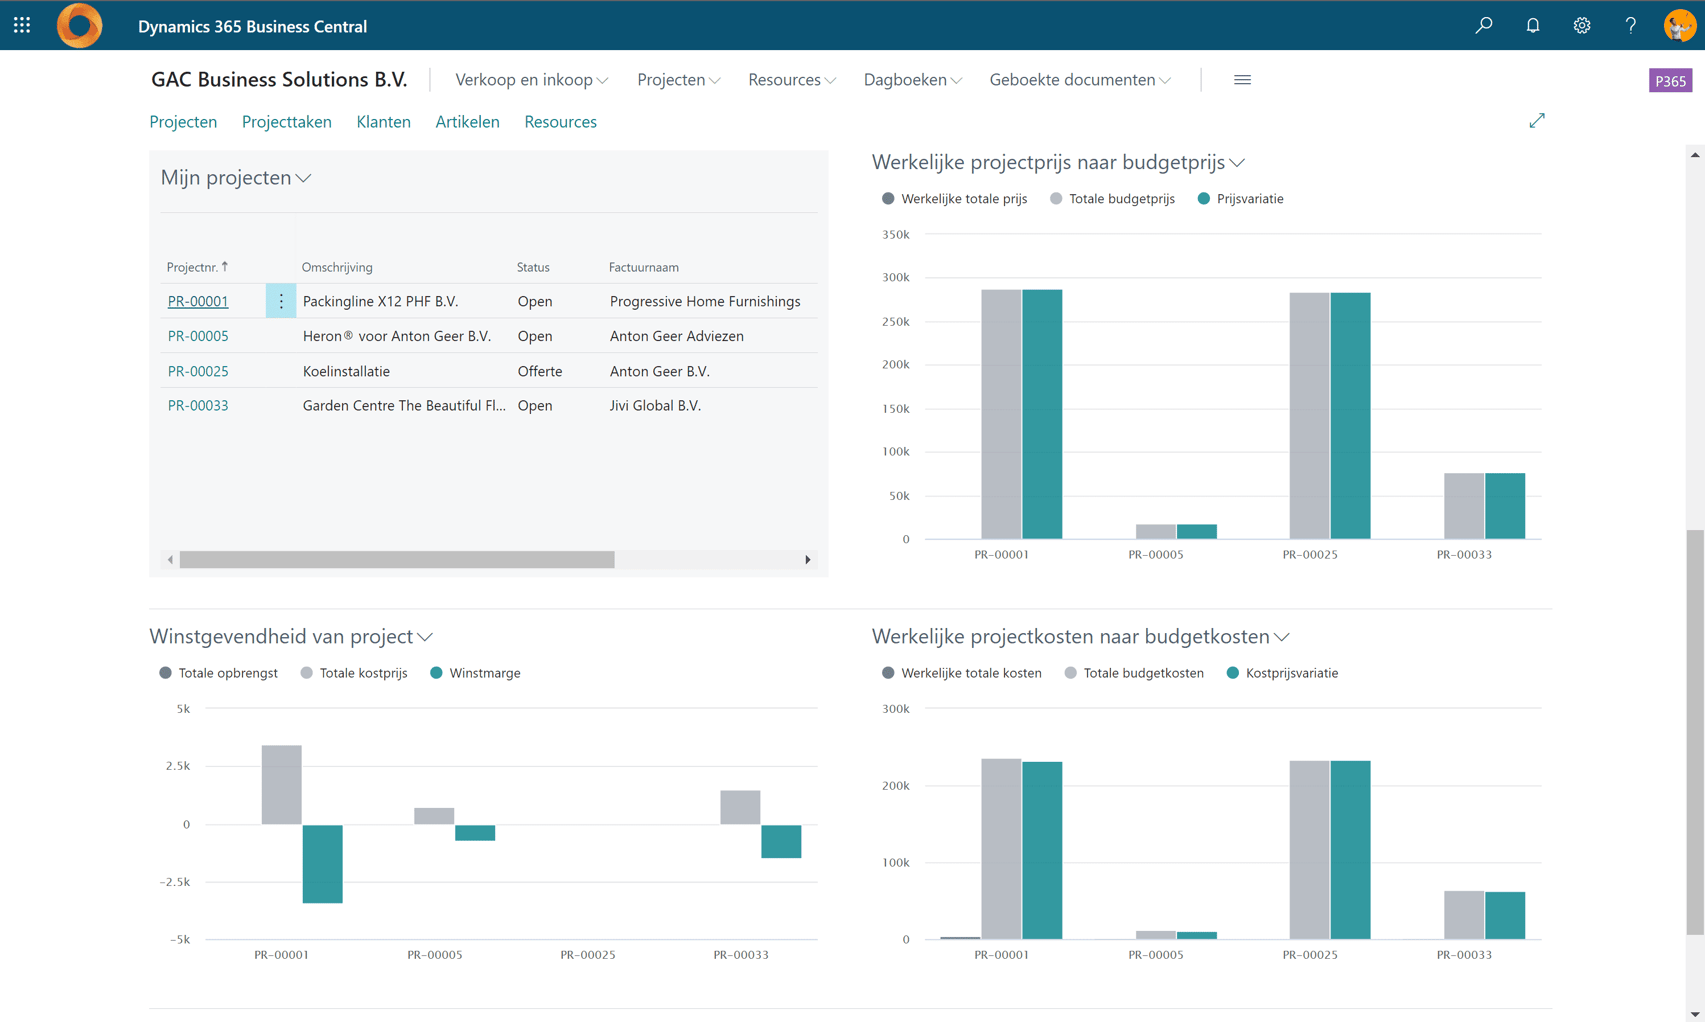
Task: Go to Klanten
Action: coord(383,122)
